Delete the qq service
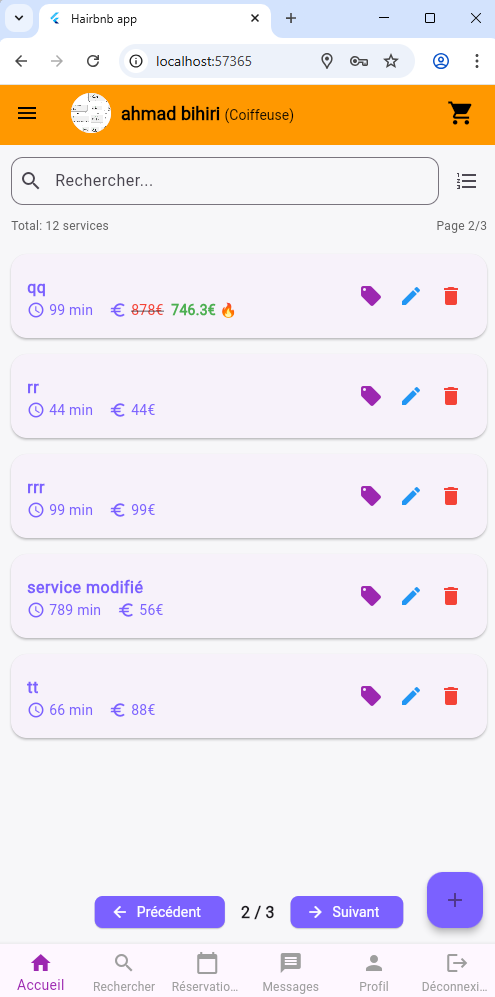The image size is (495, 997). pyautogui.click(x=450, y=296)
